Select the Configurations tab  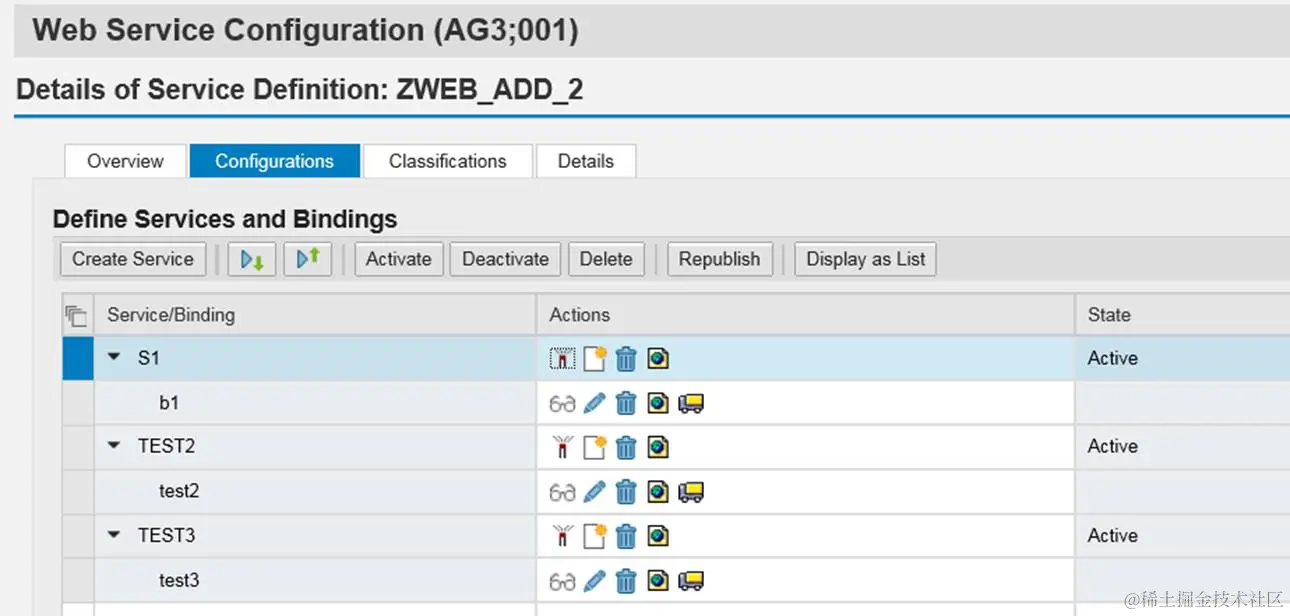coord(275,161)
